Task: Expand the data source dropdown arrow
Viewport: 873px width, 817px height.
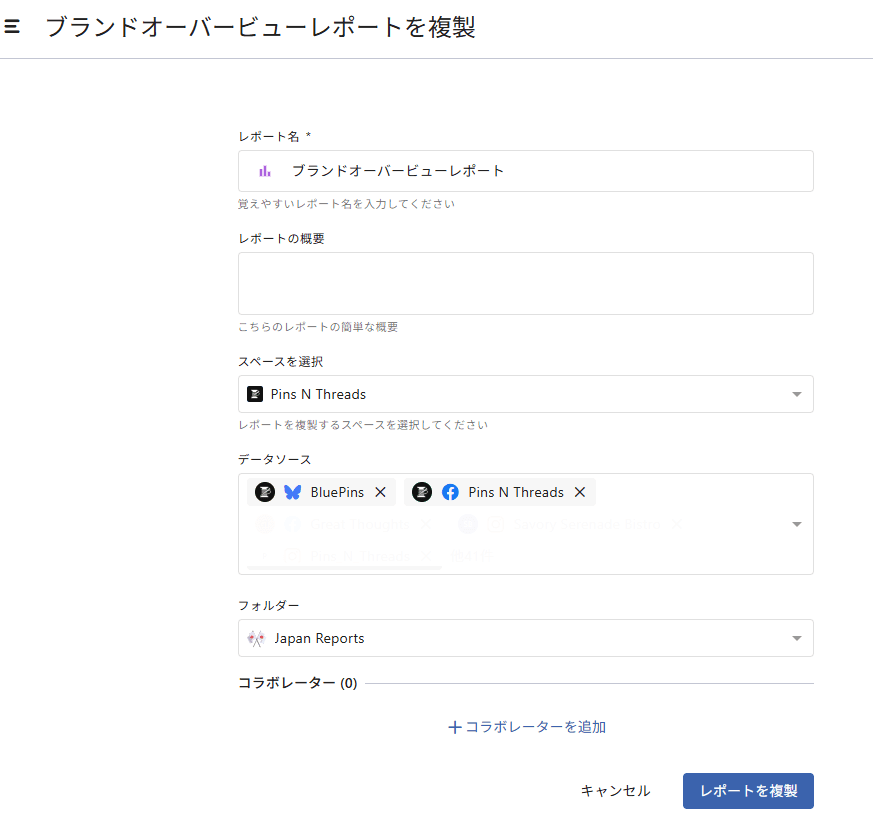Action: pyautogui.click(x=797, y=524)
